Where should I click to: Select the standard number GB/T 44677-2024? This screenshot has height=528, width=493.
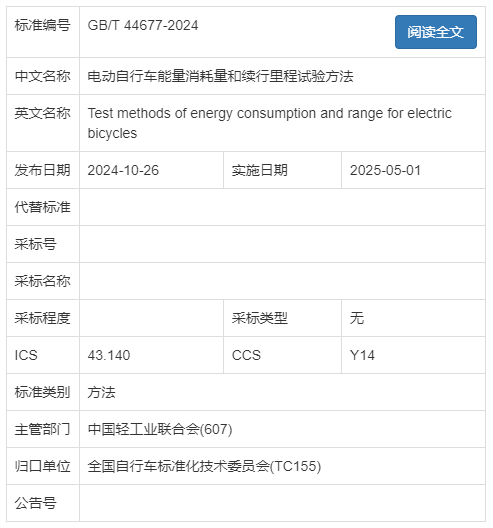point(143,26)
